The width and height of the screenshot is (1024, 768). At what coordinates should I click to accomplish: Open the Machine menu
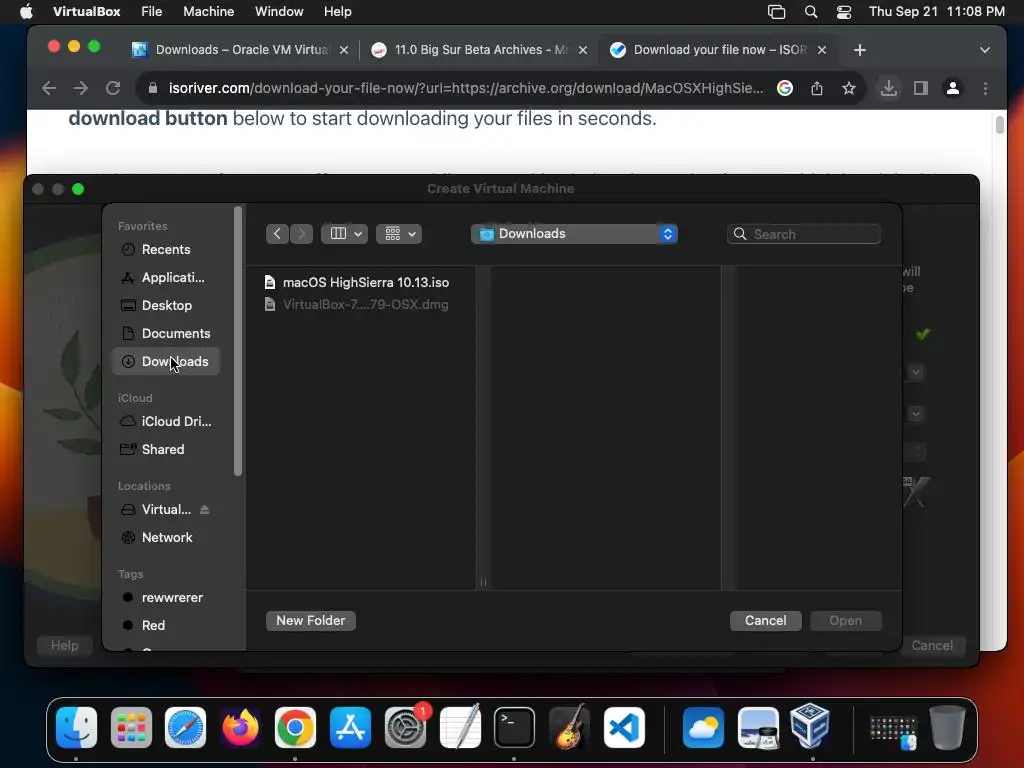pos(208,12)
